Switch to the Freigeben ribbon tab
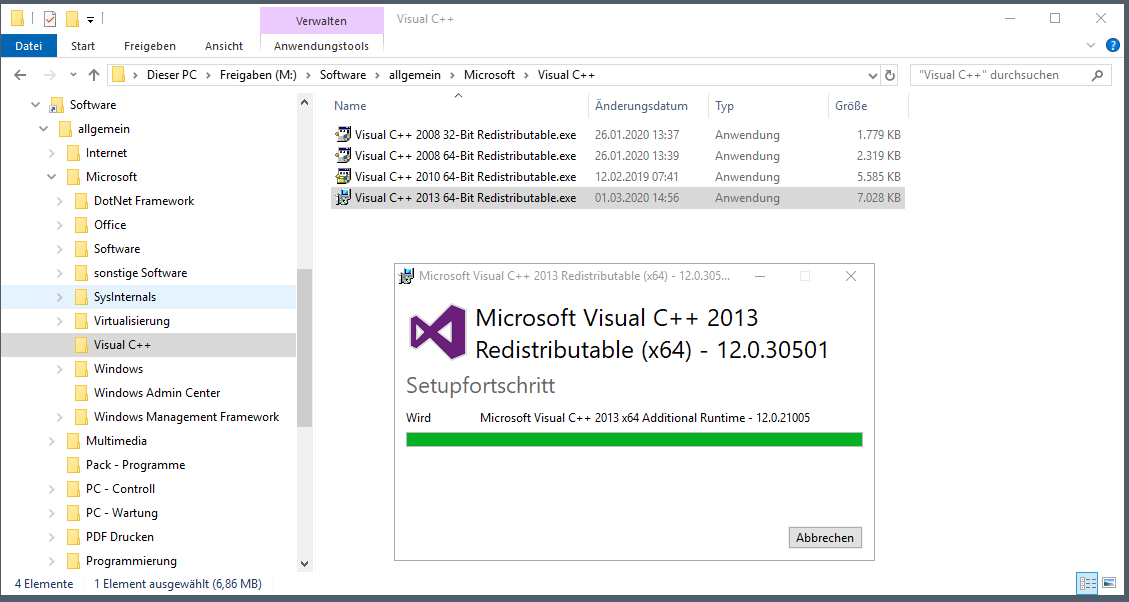The height and width of the screenshot is (602, 1129). pos(150,45)
